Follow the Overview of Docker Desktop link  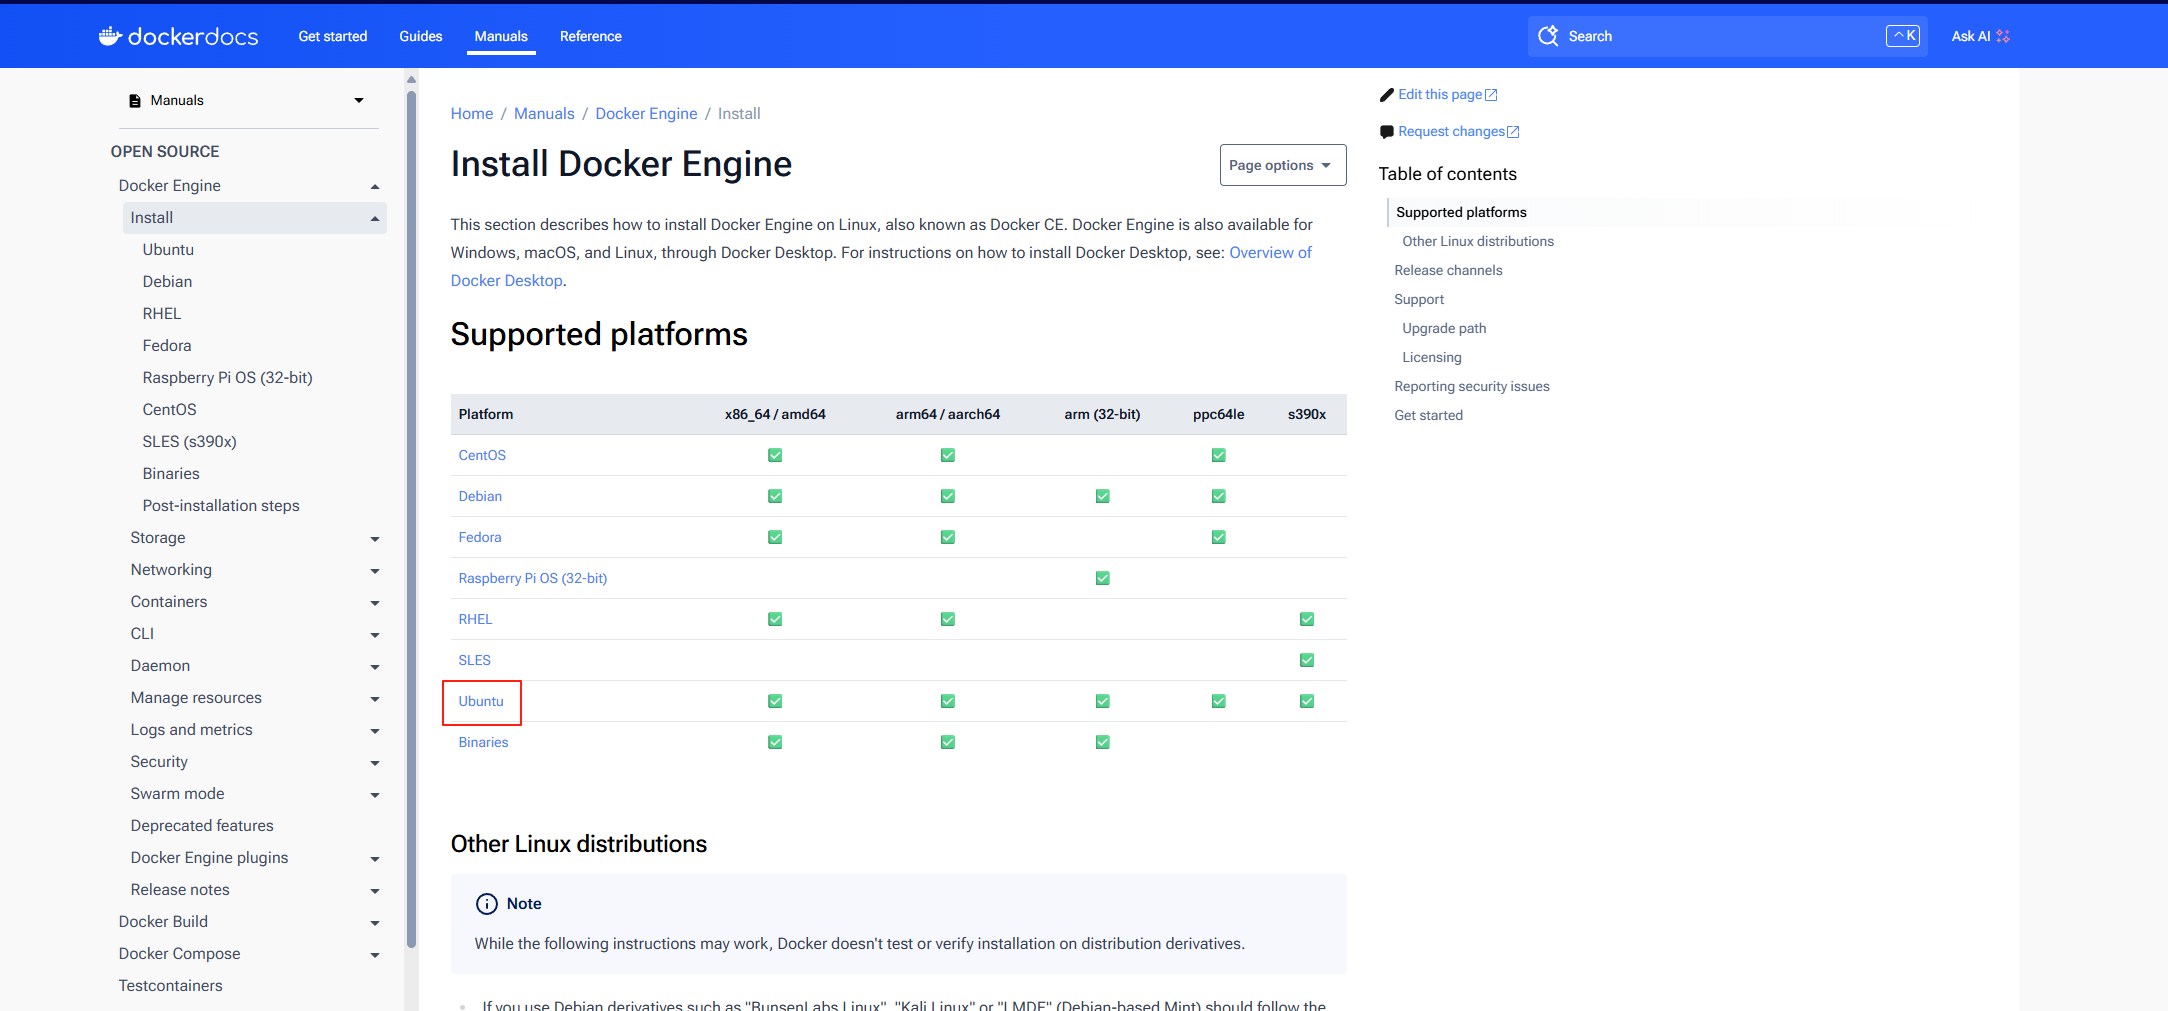pos(1271,252)
